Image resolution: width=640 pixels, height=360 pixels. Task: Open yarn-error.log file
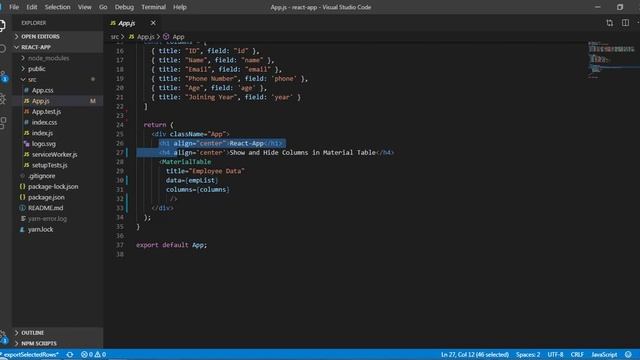[47, 218]
